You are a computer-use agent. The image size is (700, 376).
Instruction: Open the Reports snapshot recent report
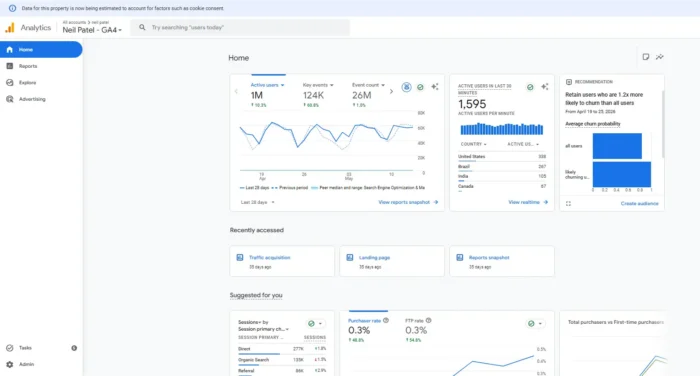tap(502, 261)
